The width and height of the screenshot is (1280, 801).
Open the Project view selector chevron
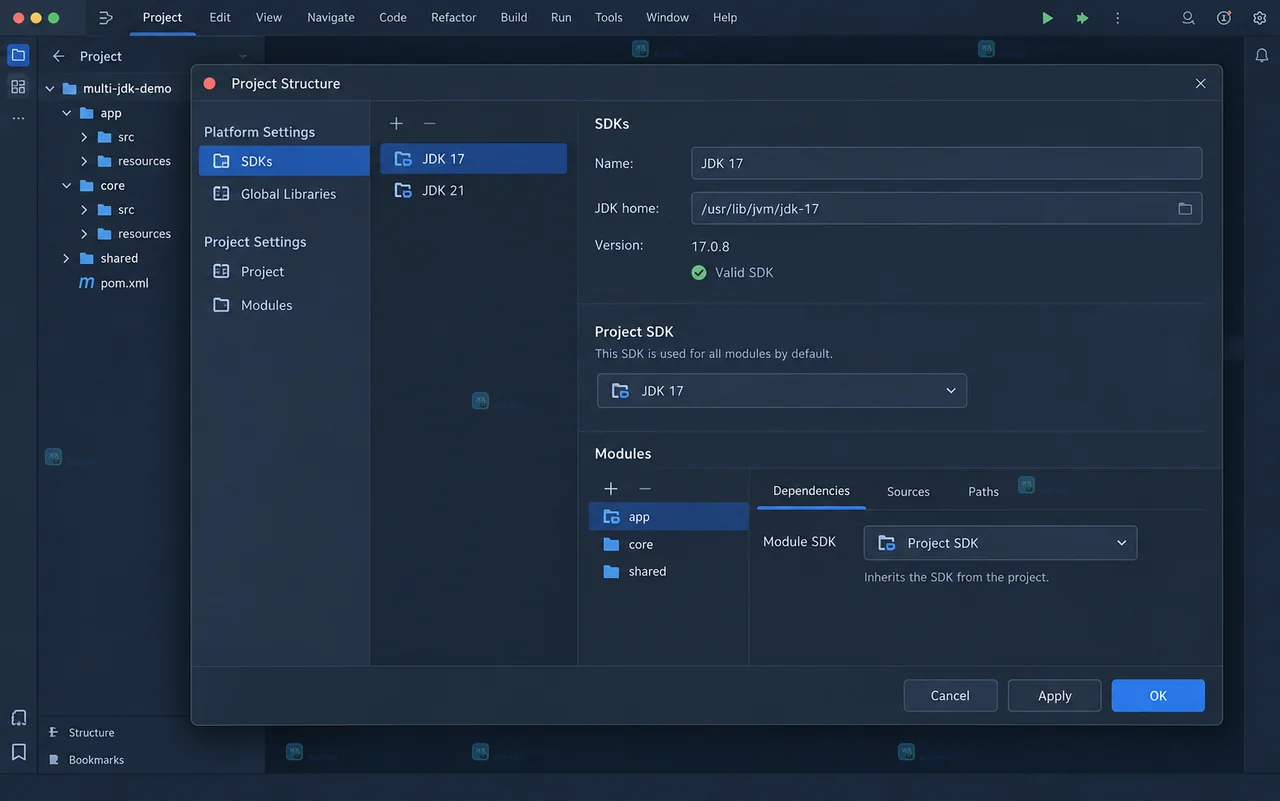242,56
